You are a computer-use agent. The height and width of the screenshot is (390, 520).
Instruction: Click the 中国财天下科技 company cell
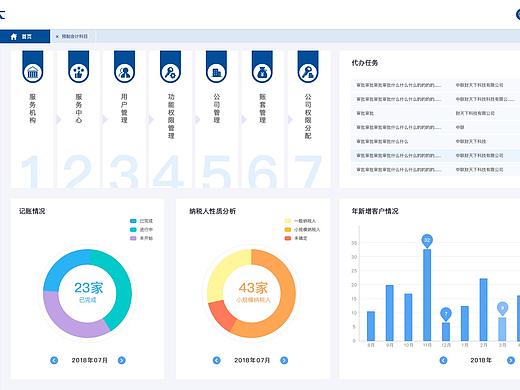pyautogui.click(x=470, y=141)
